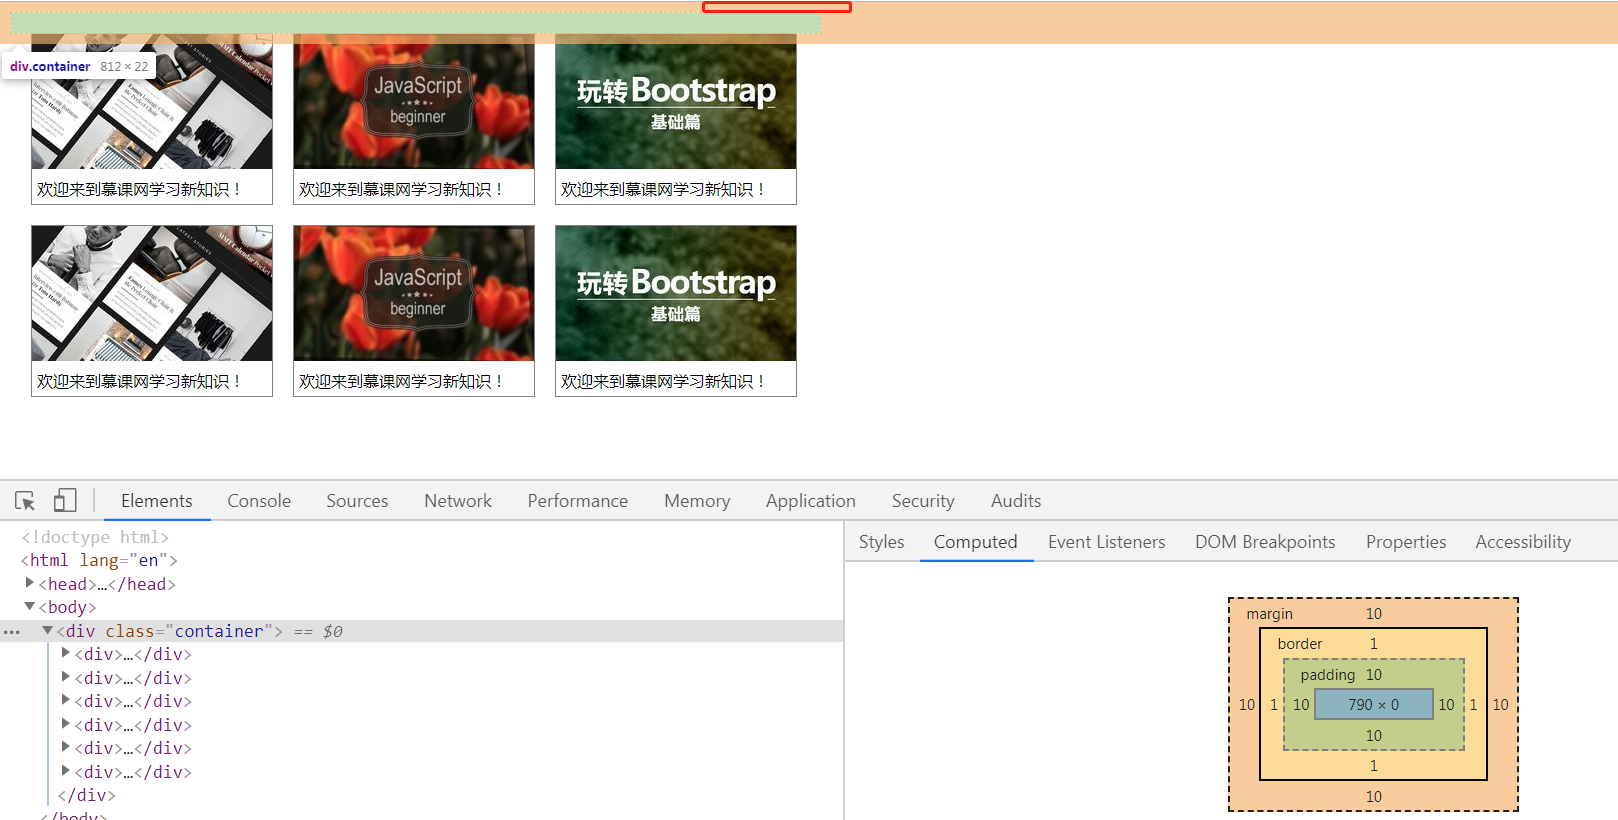
Task: Toggle the device toolbar icon
Action: [65, 500]
